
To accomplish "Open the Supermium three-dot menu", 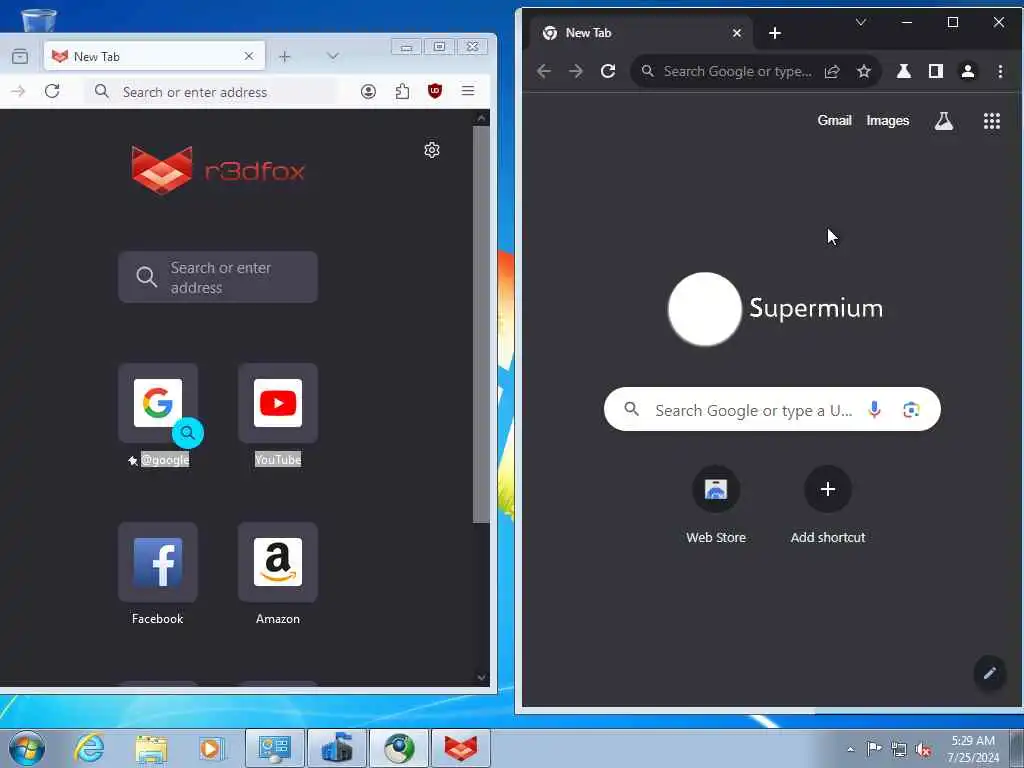I will pyautogui.click(x=1000, y=71).
